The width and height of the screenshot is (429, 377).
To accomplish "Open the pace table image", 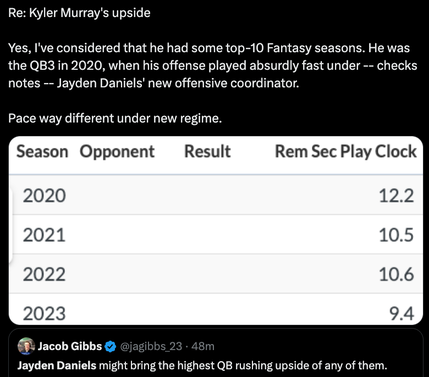I will coord(216,230).
